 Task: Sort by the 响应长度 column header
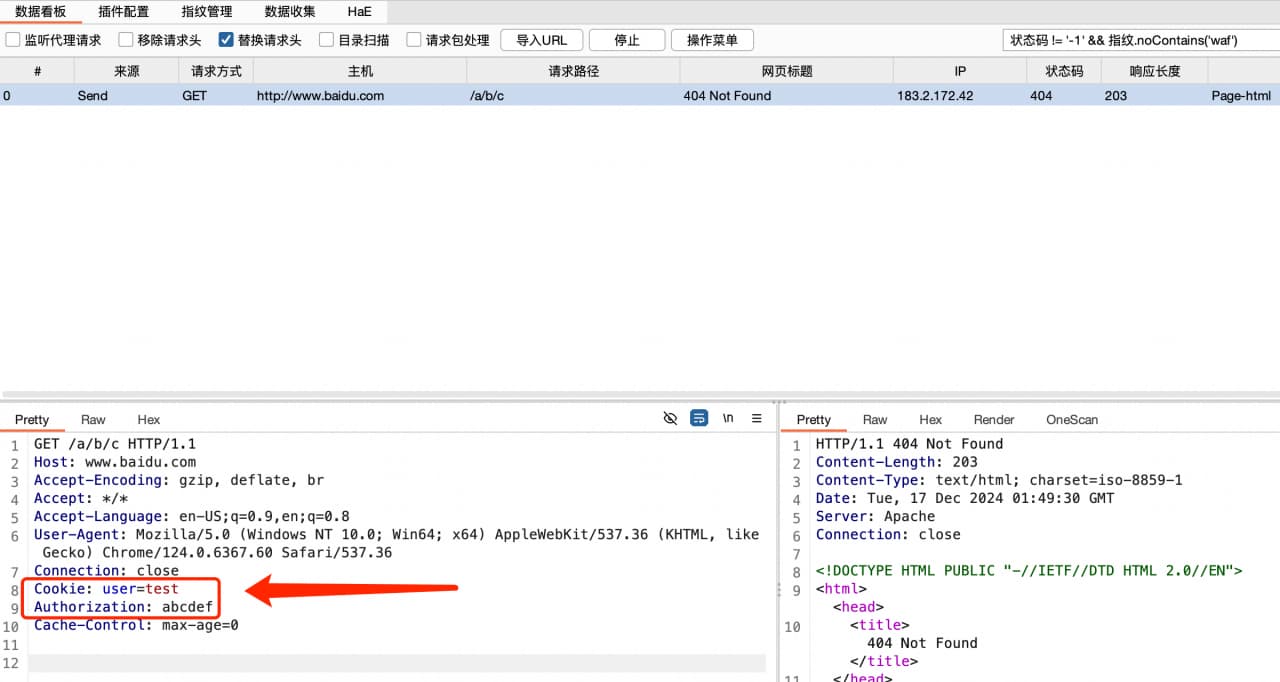click(1155, 71)
